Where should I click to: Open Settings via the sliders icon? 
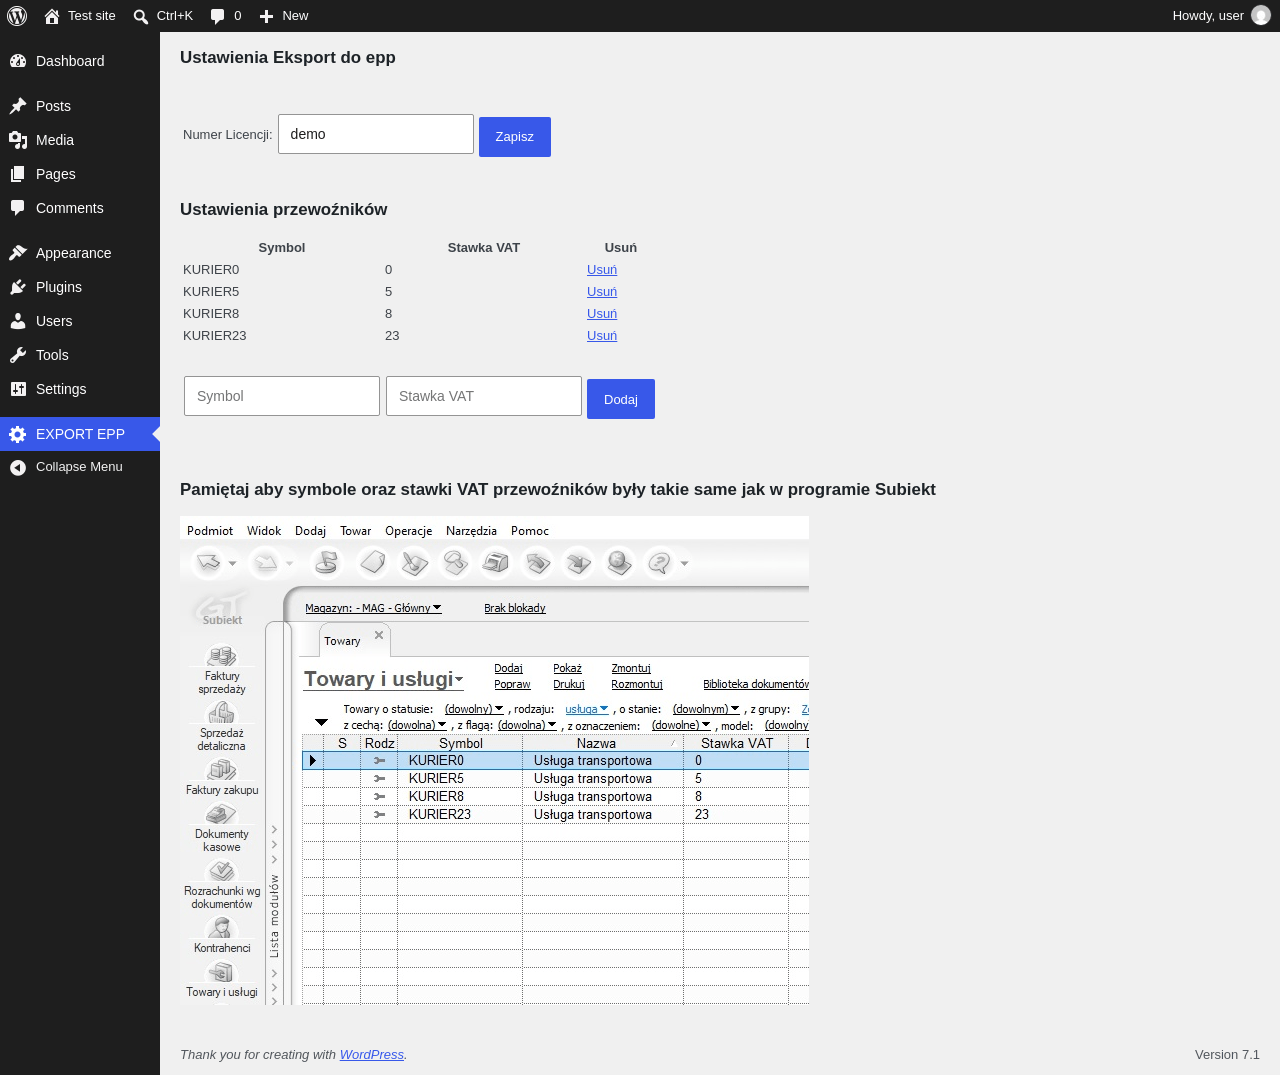point(18,389)
